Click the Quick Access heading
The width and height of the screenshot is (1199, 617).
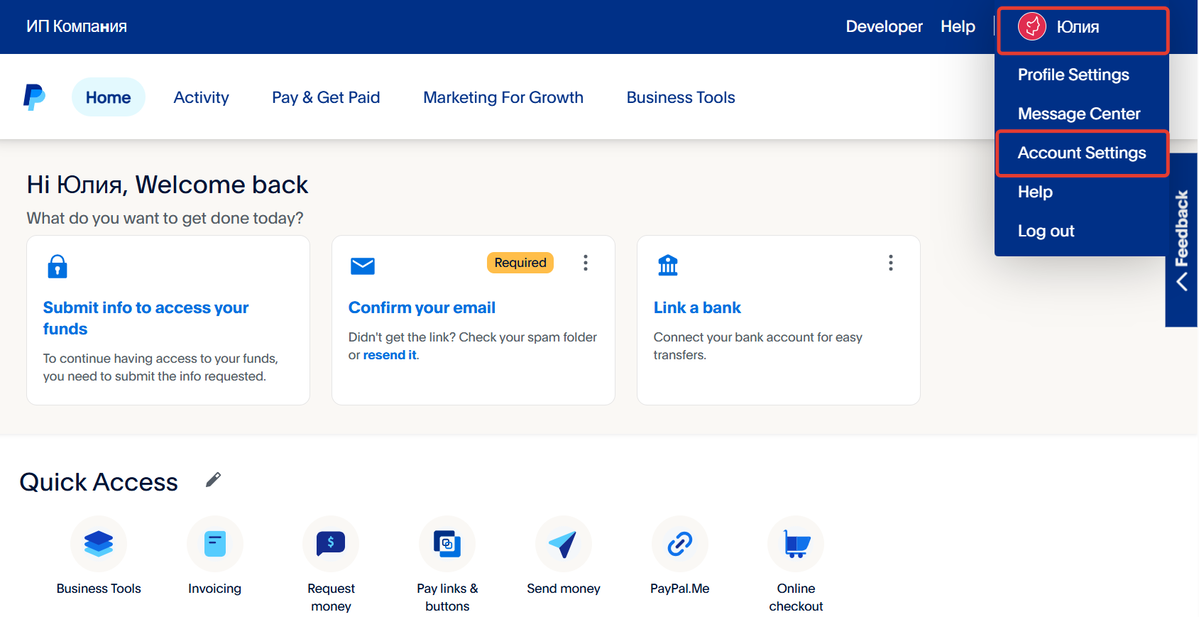point(99,482)
